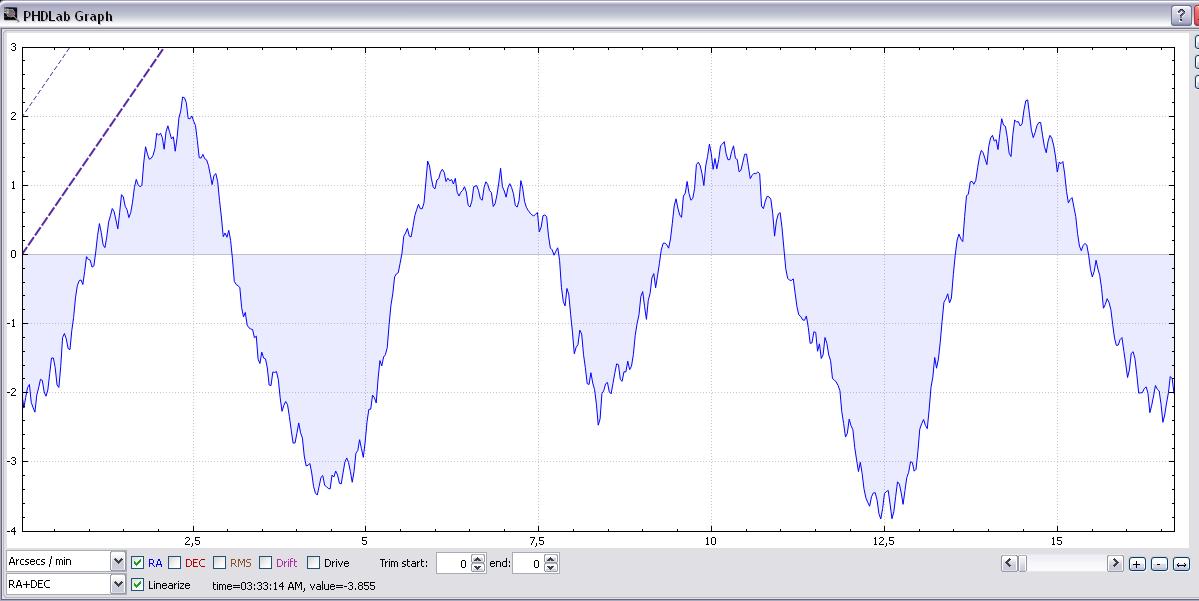Fit graph width with double-arrow button
This screenshot has width=1199, height=601.
(x=1181, y=564)
